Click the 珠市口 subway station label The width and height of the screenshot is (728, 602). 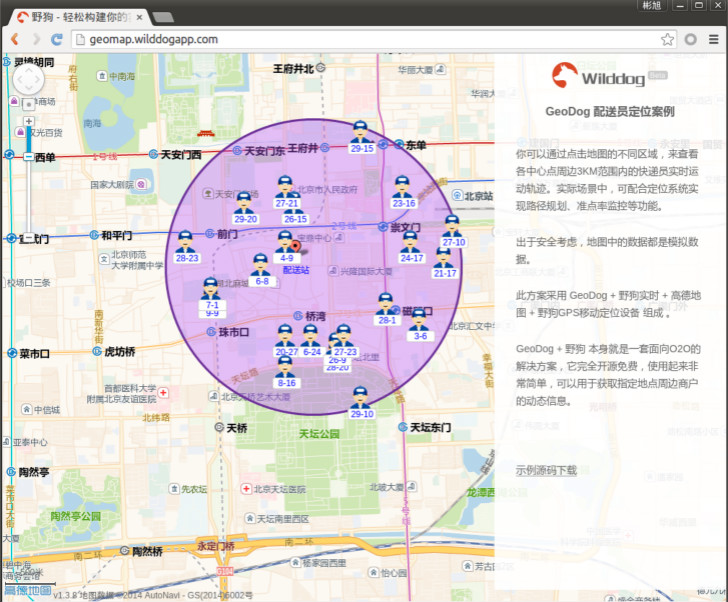click(x=234, y=332)
